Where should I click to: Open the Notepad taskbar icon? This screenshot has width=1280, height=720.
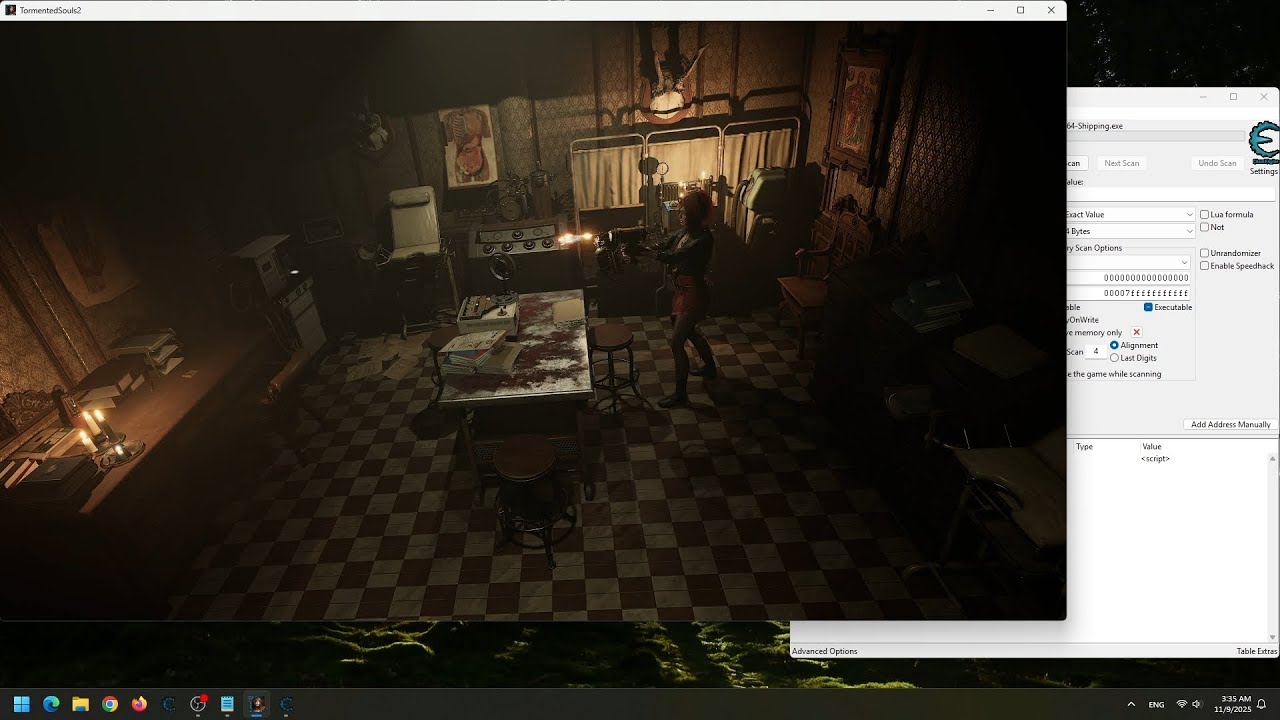(x=227, y=704)
